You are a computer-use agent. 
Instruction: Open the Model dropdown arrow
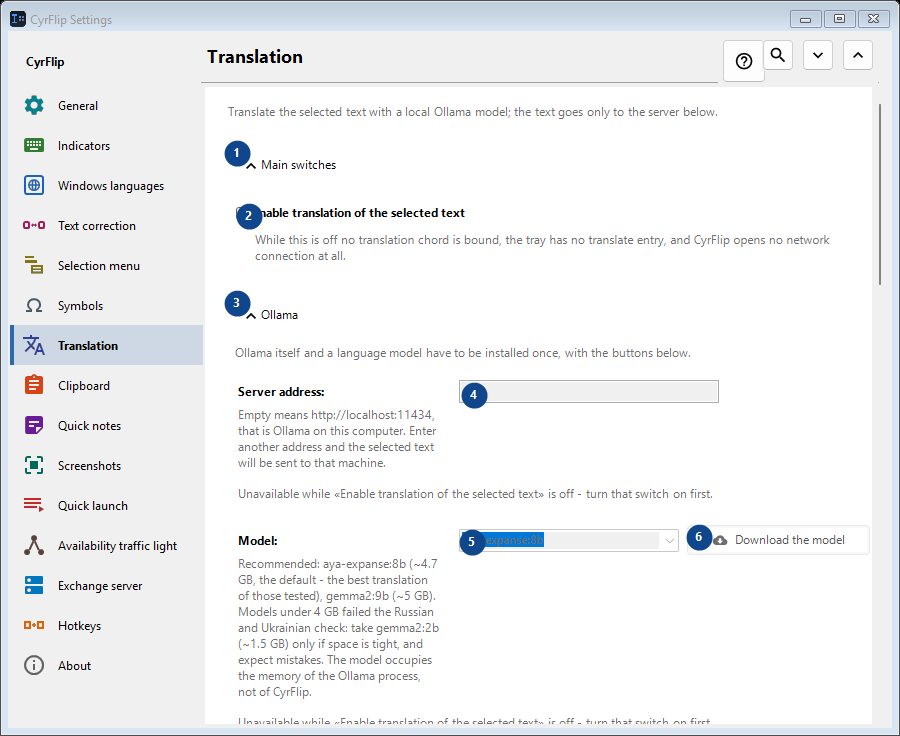(669, 541)
